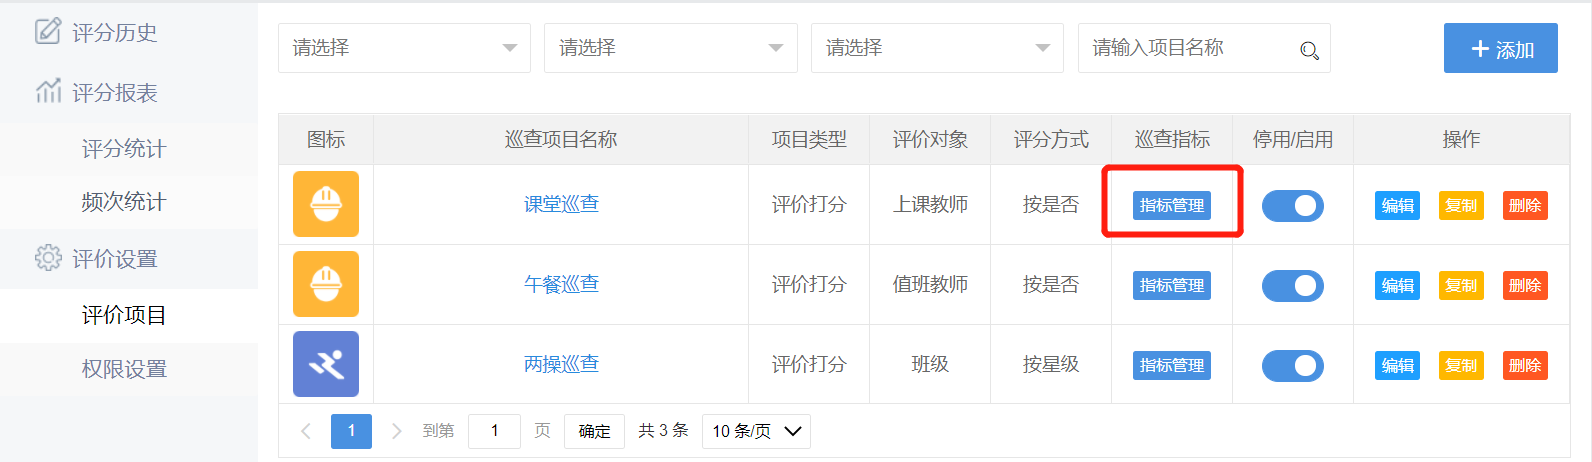Click the hard hat icon for 课堂巡查
The image size is (1592, 462).
(x=325, y=204)
